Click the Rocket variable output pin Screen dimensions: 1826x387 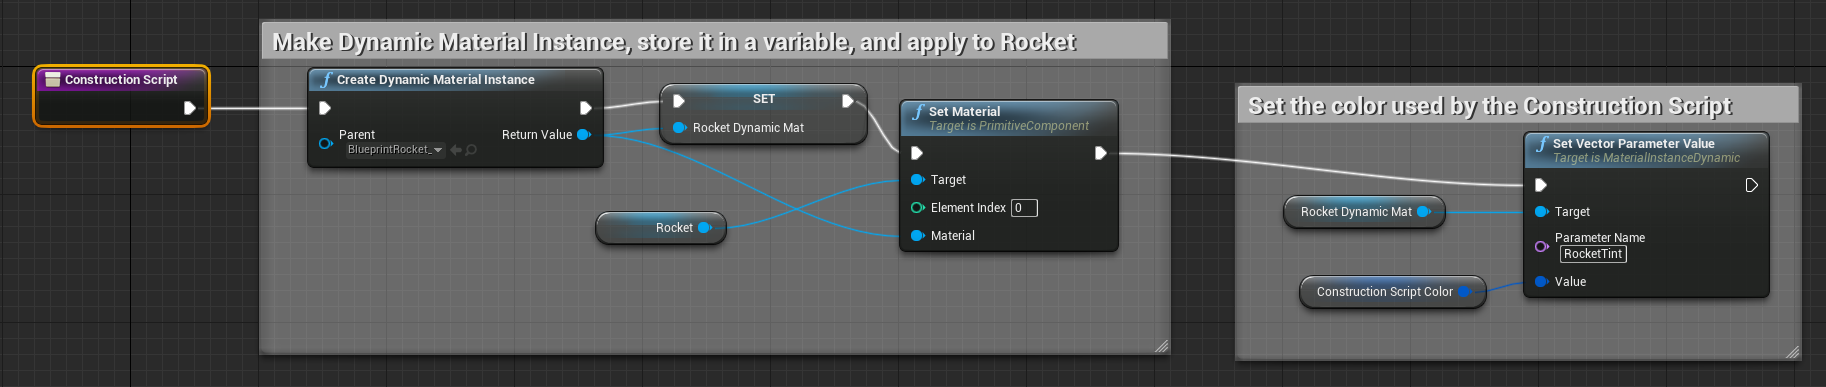704,228
